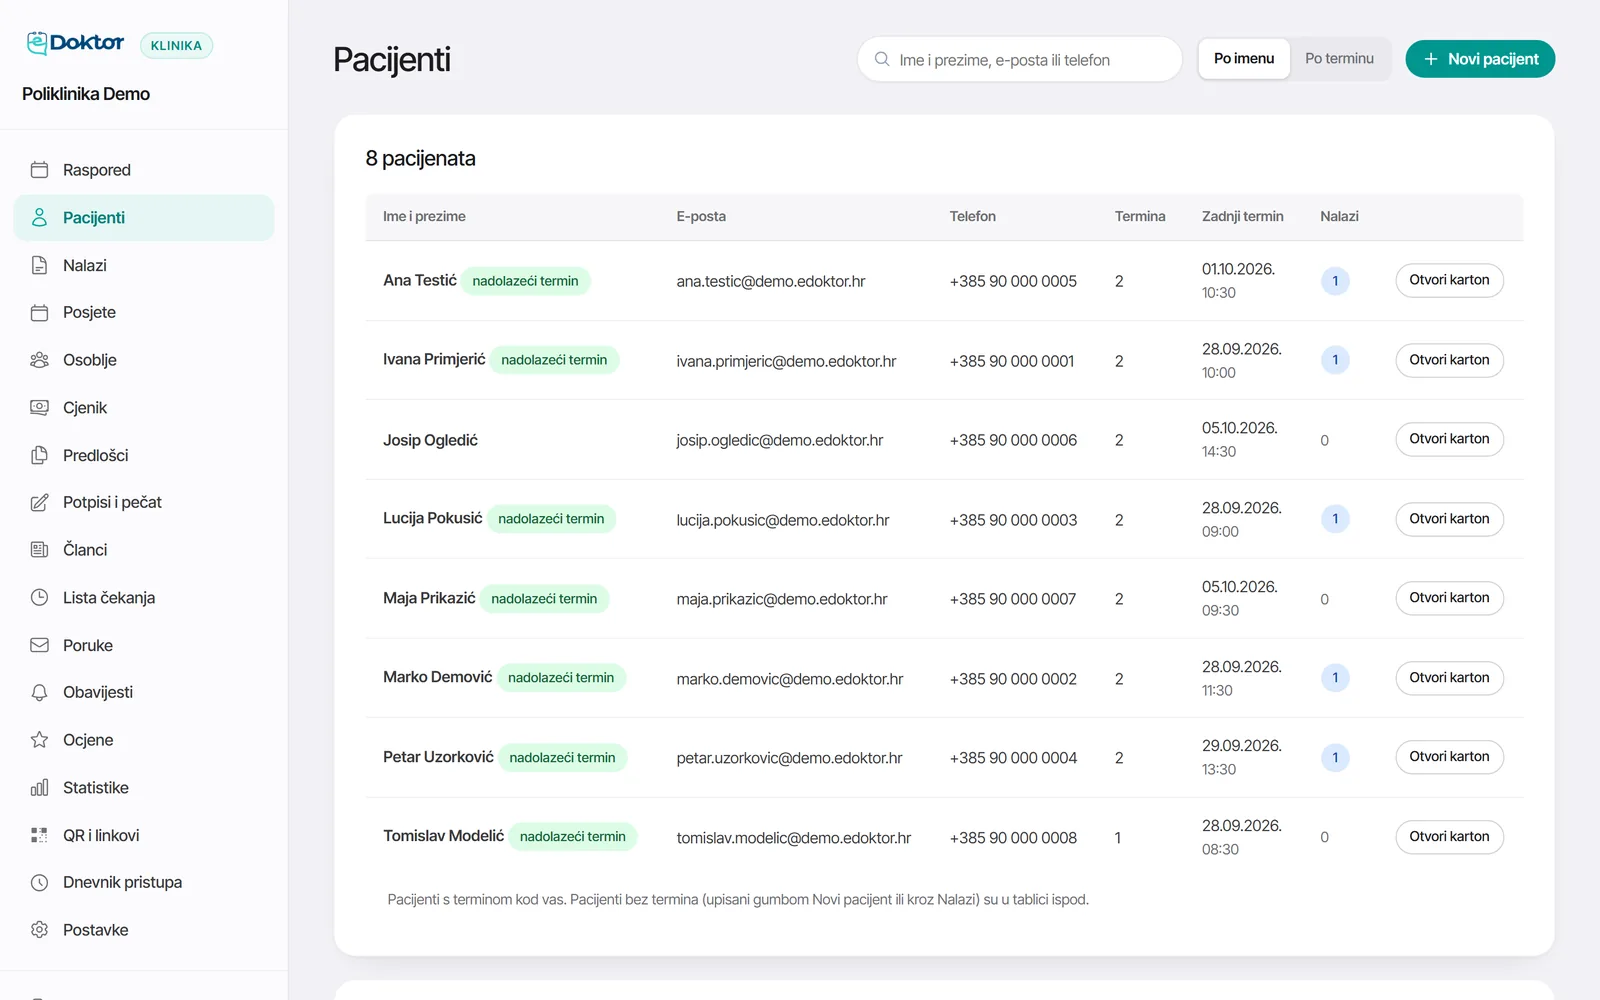This screenshot has height=1000, width=1600.
Task: Open the Raspored calendar icon
Action: pyautogui.click(x=39, y=170)
